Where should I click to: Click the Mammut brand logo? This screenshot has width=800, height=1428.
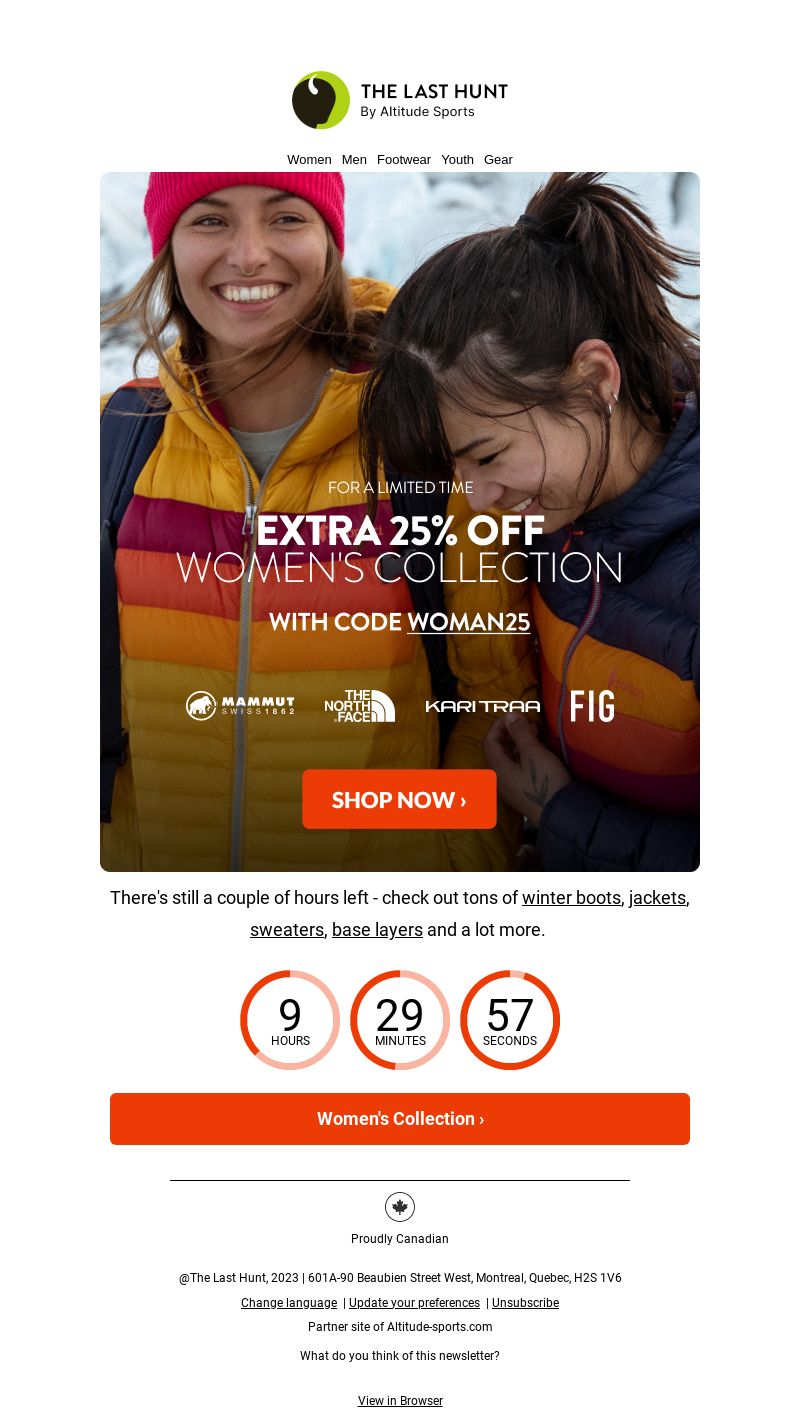(240, 706)
